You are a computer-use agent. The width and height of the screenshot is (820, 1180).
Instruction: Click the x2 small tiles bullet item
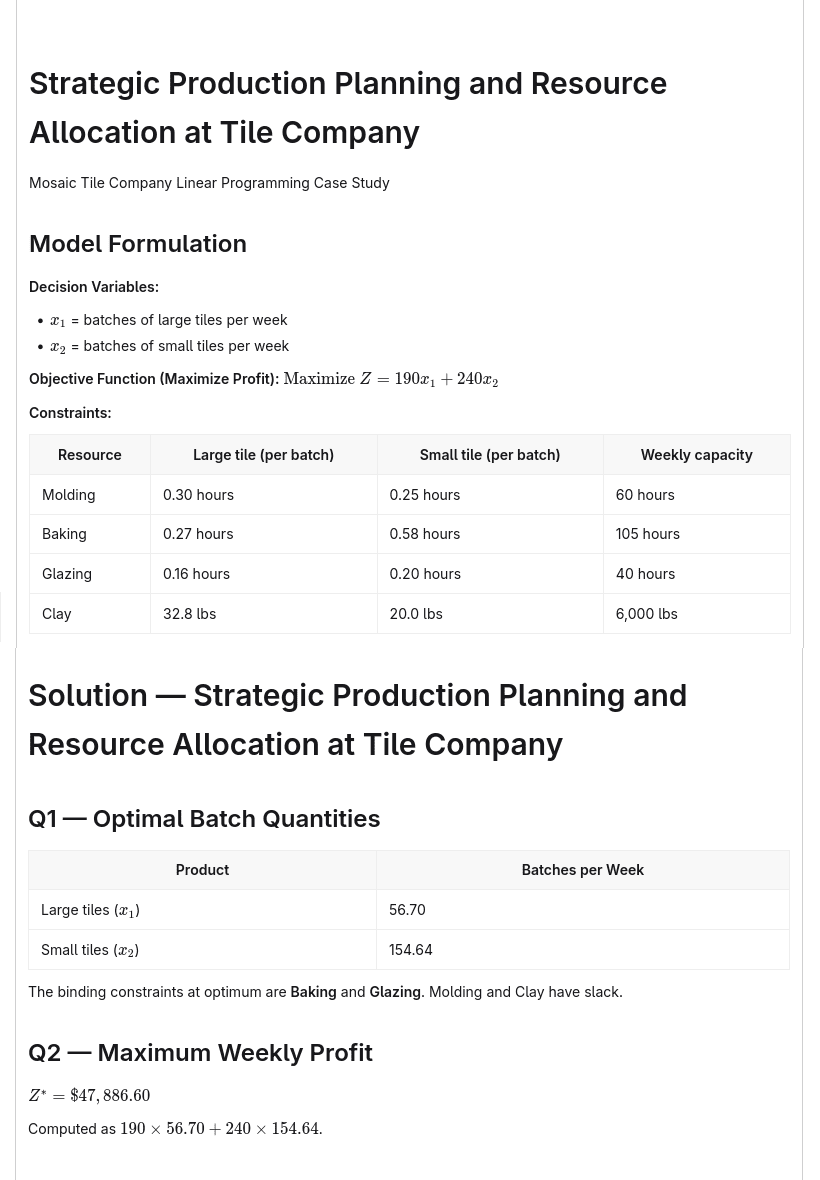tap(169, 346)
